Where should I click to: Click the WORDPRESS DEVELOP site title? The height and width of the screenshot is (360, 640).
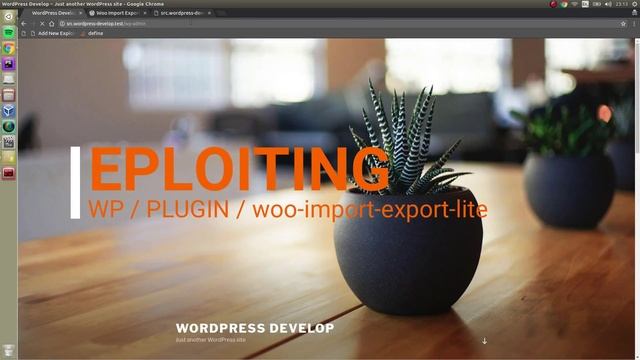point(255,328)
